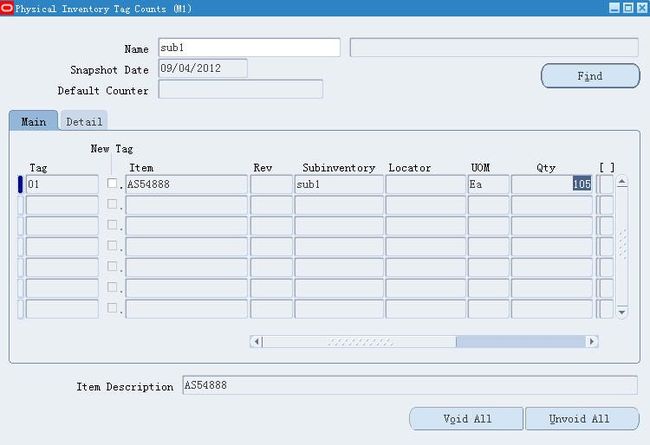The width and height of the screenshot is (650, 445).
Task: Click the horizontal scrollbar thumb
Action: click(x=360, y=341)
